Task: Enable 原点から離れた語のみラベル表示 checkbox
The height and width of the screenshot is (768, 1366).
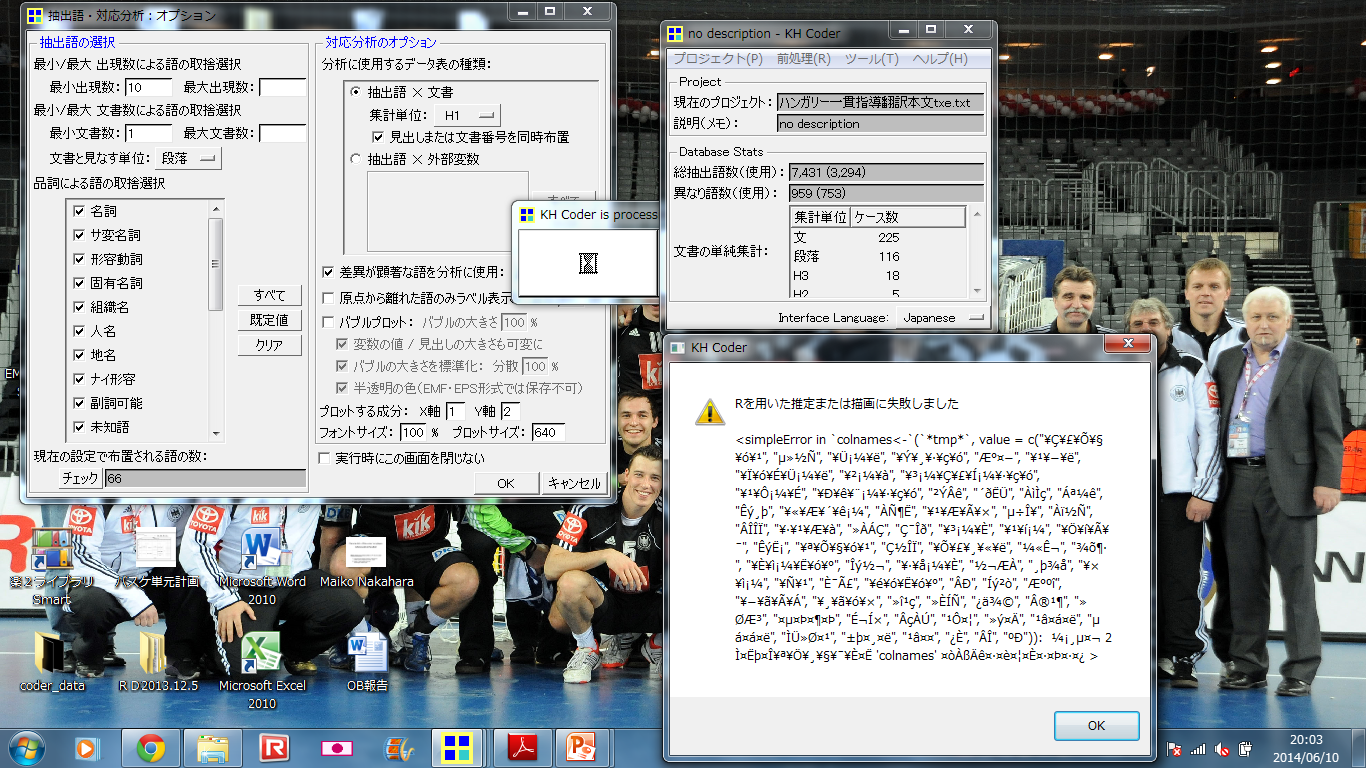Action: (328, 297)
